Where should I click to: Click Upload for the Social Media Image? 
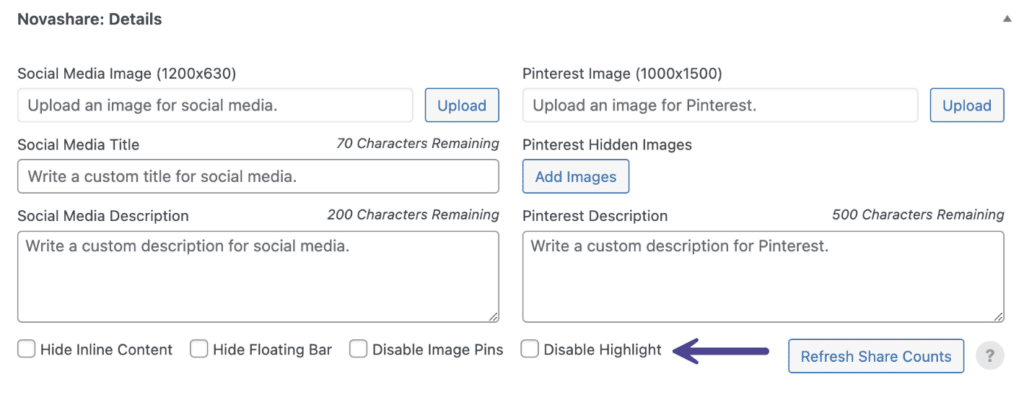462,106
